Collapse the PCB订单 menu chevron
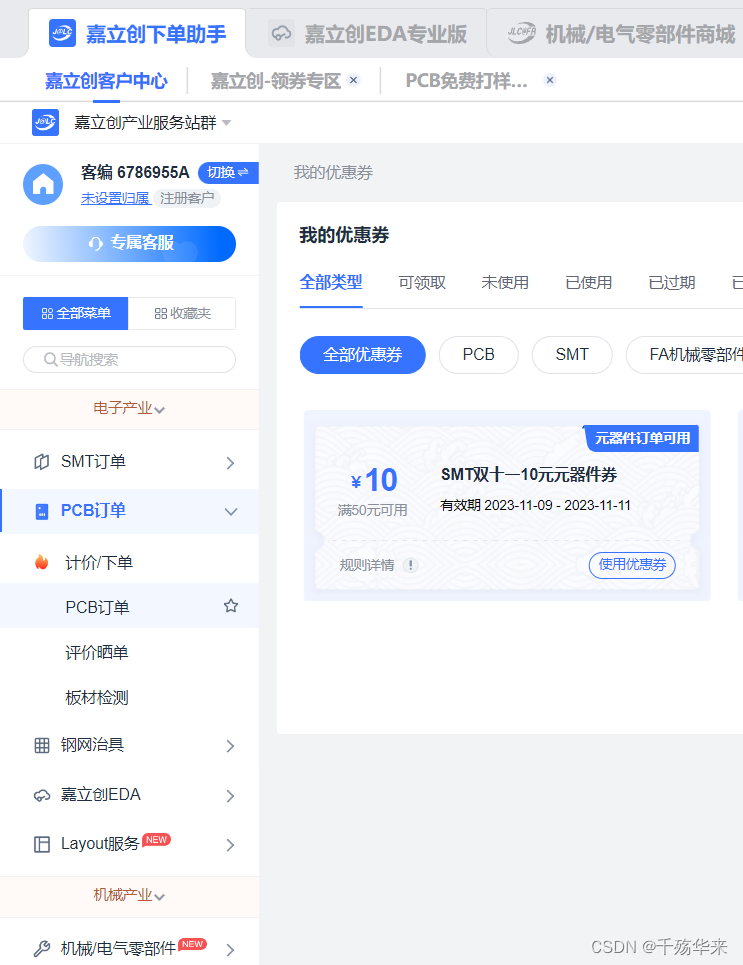 (231, 511)
